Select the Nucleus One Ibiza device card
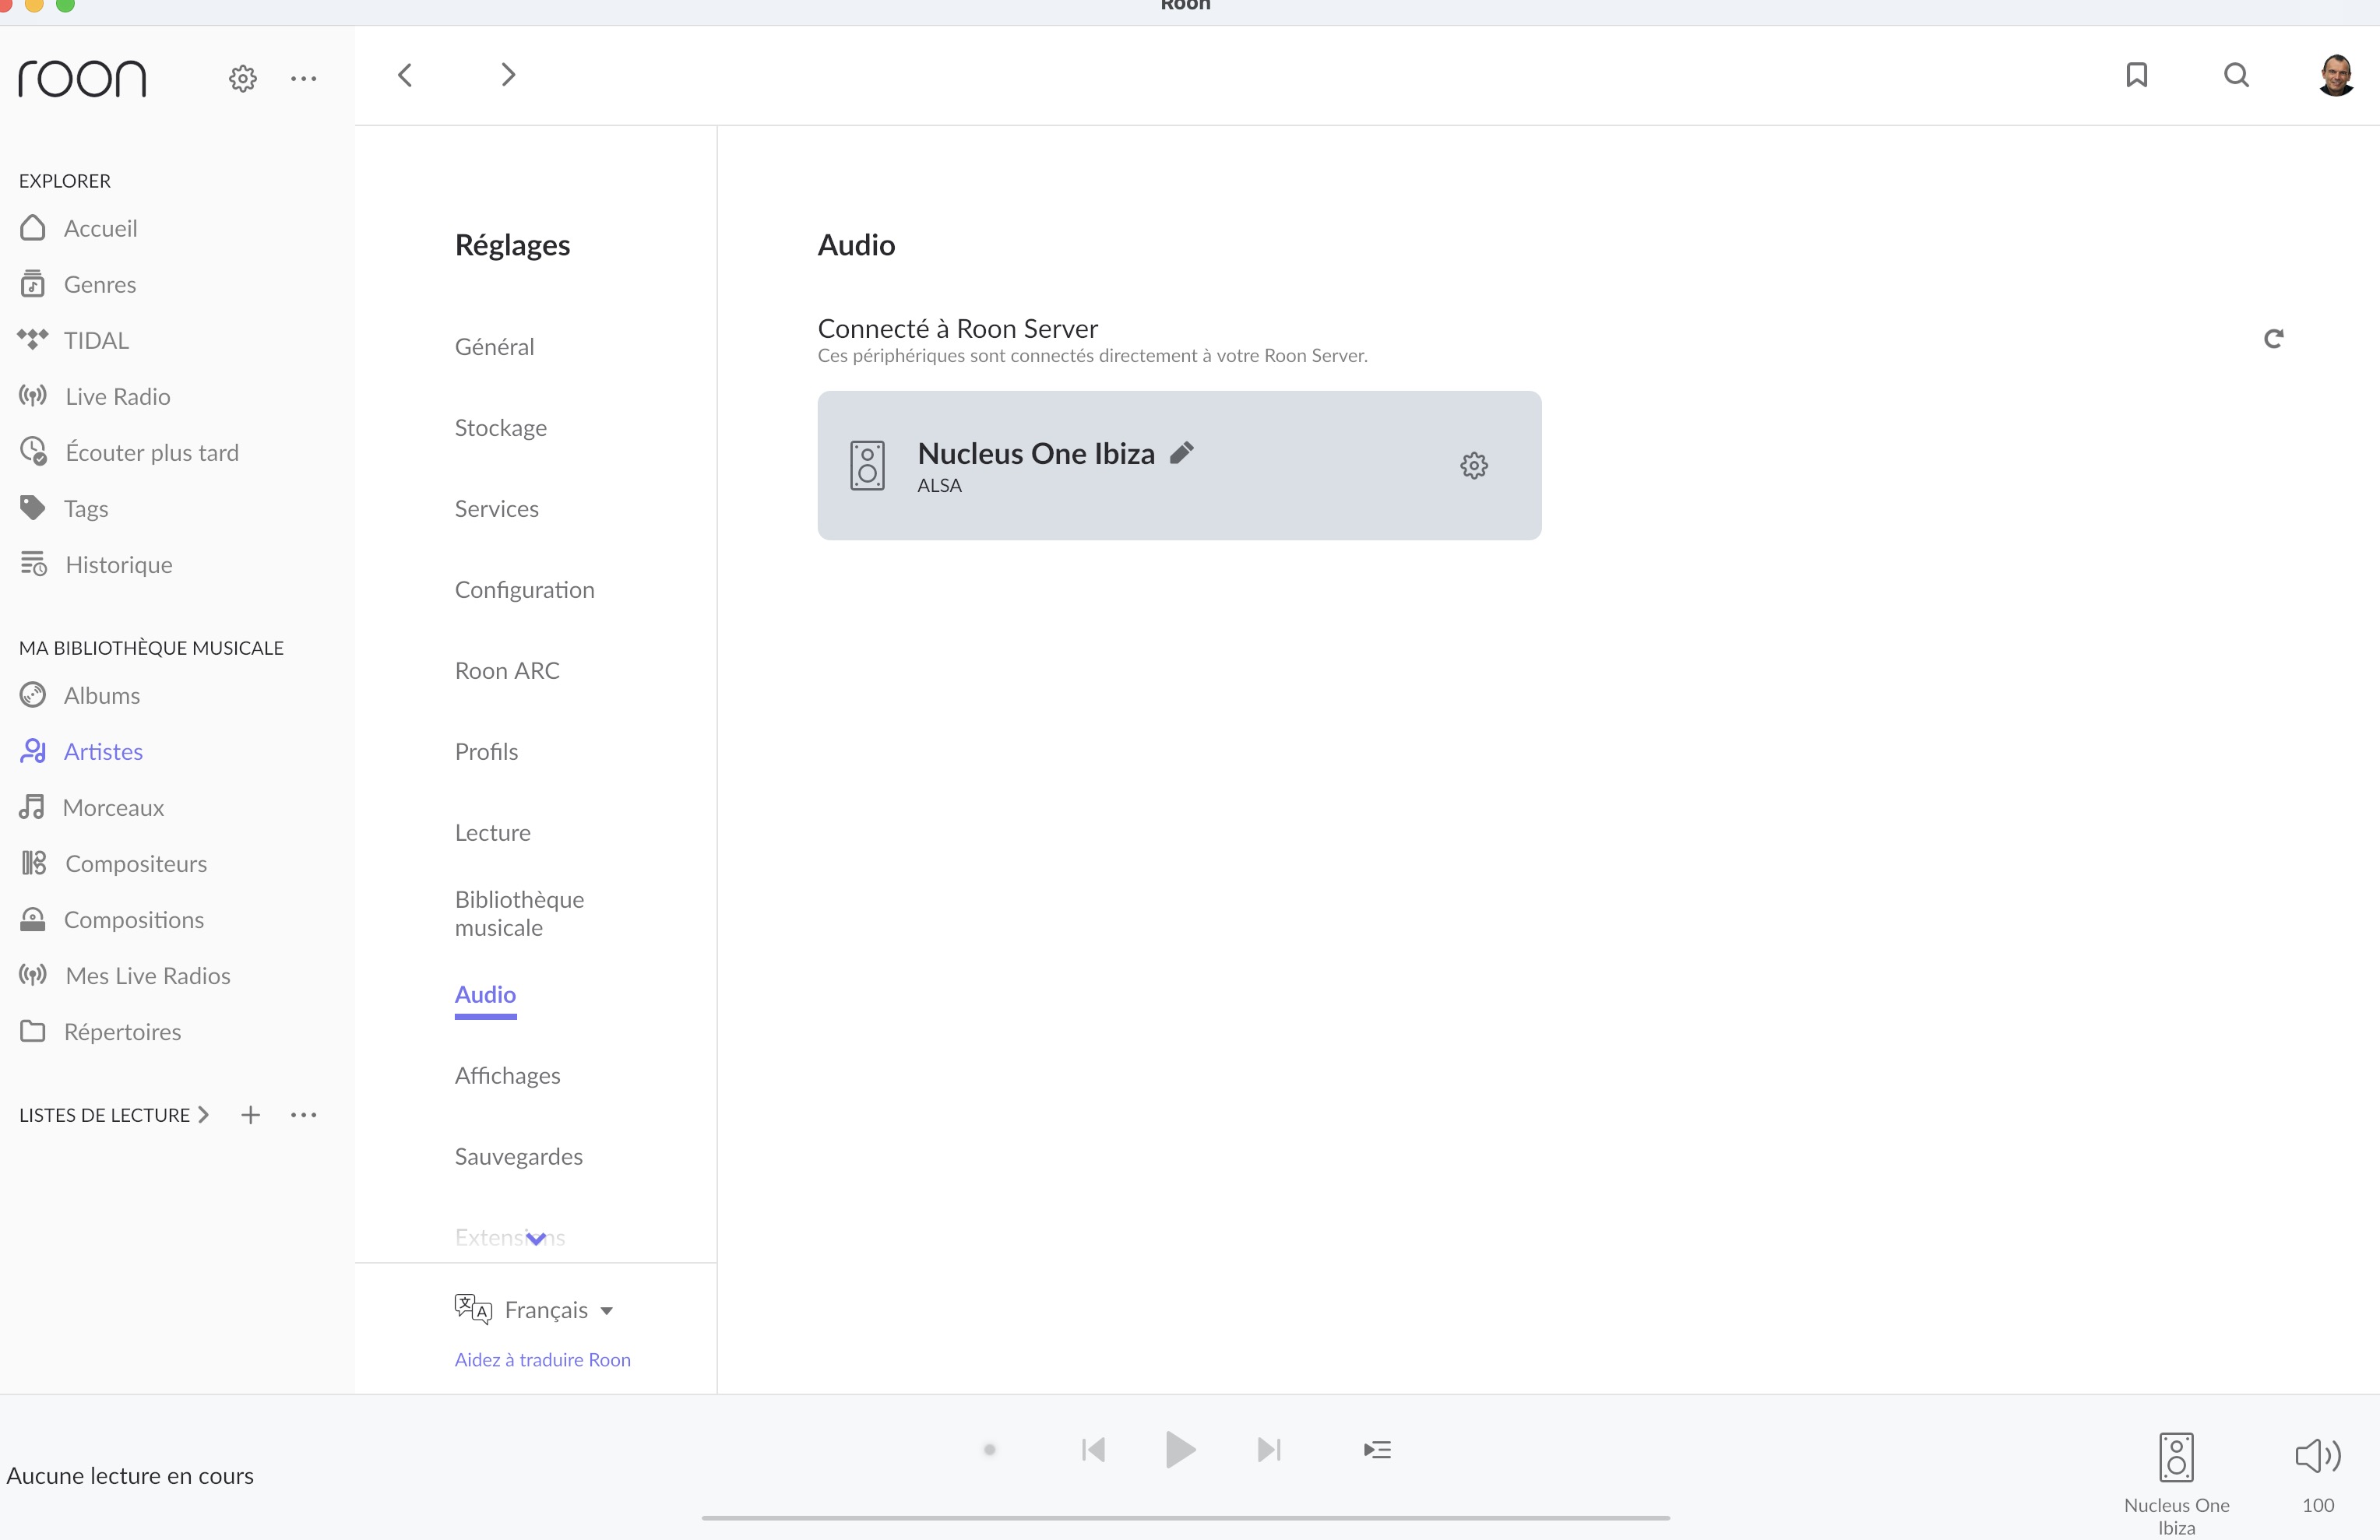 point(1179,465)
